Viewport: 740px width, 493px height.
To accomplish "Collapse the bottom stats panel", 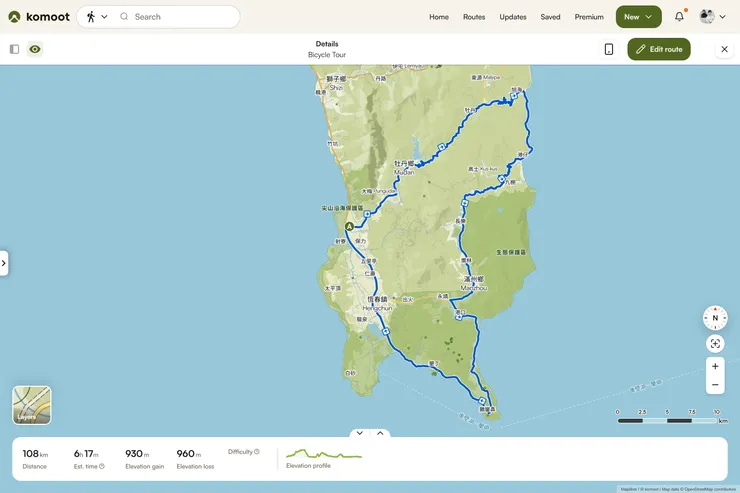I will coord(359,433).
